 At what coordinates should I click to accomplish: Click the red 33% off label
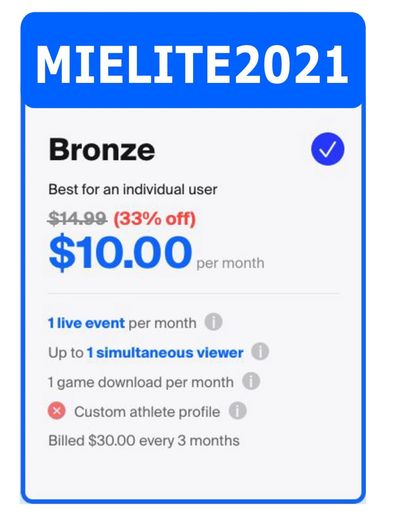pyautogui.click(x=155, y=219)
